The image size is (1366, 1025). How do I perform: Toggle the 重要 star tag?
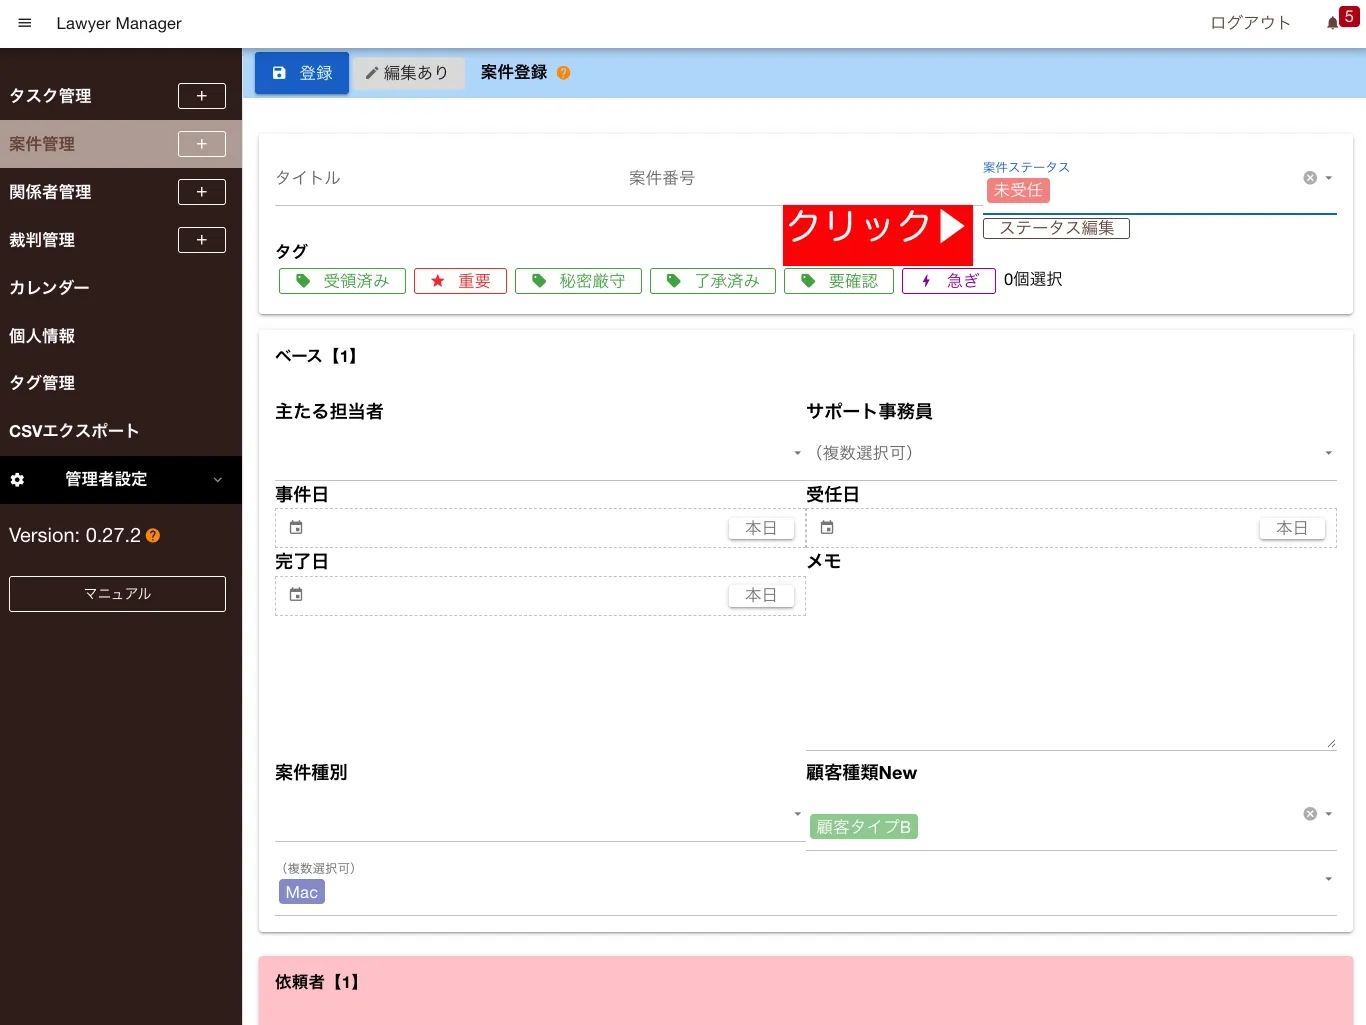(460, 281)
